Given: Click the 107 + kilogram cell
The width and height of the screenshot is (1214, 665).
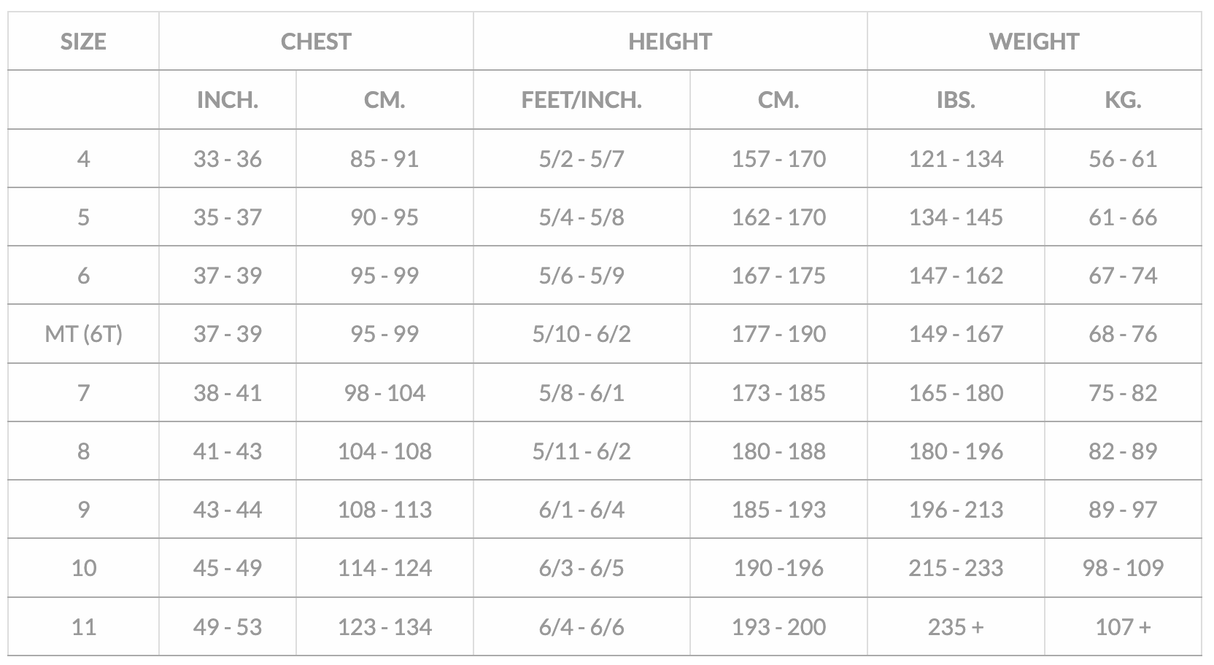Looking at the screenshot, I should [1123, 627].
